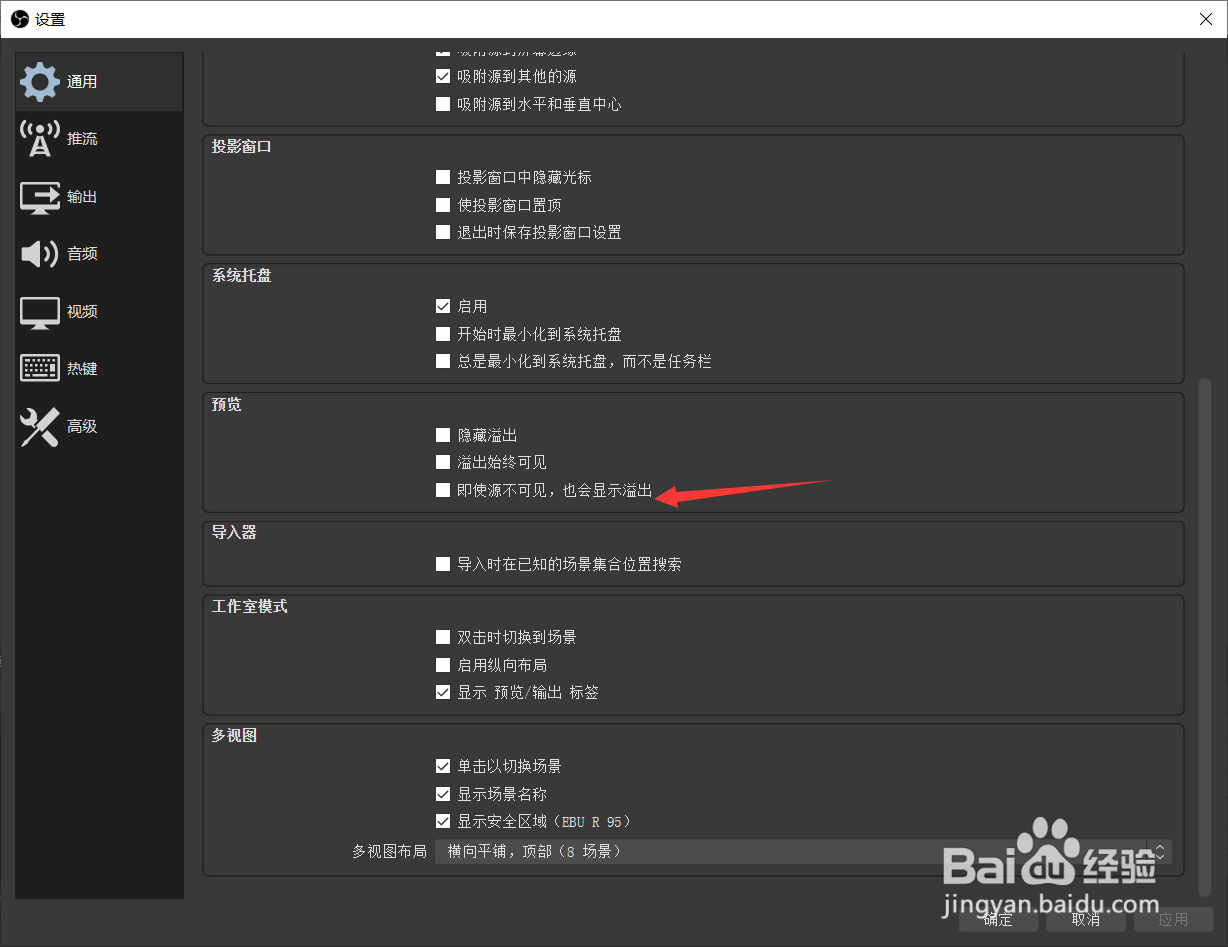Screen dimensions: 1228x947
Task: Uncheck 显示场景名称
Action: coord(443,794)
